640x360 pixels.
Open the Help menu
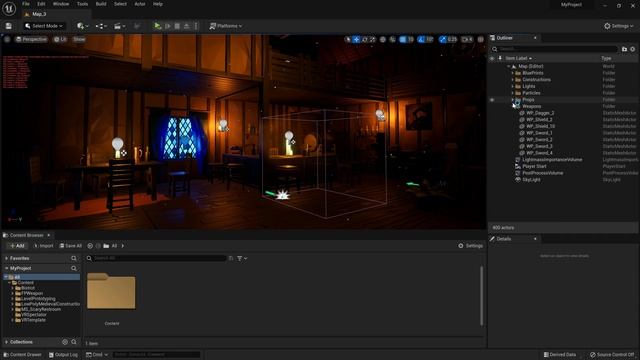[158, 4]
